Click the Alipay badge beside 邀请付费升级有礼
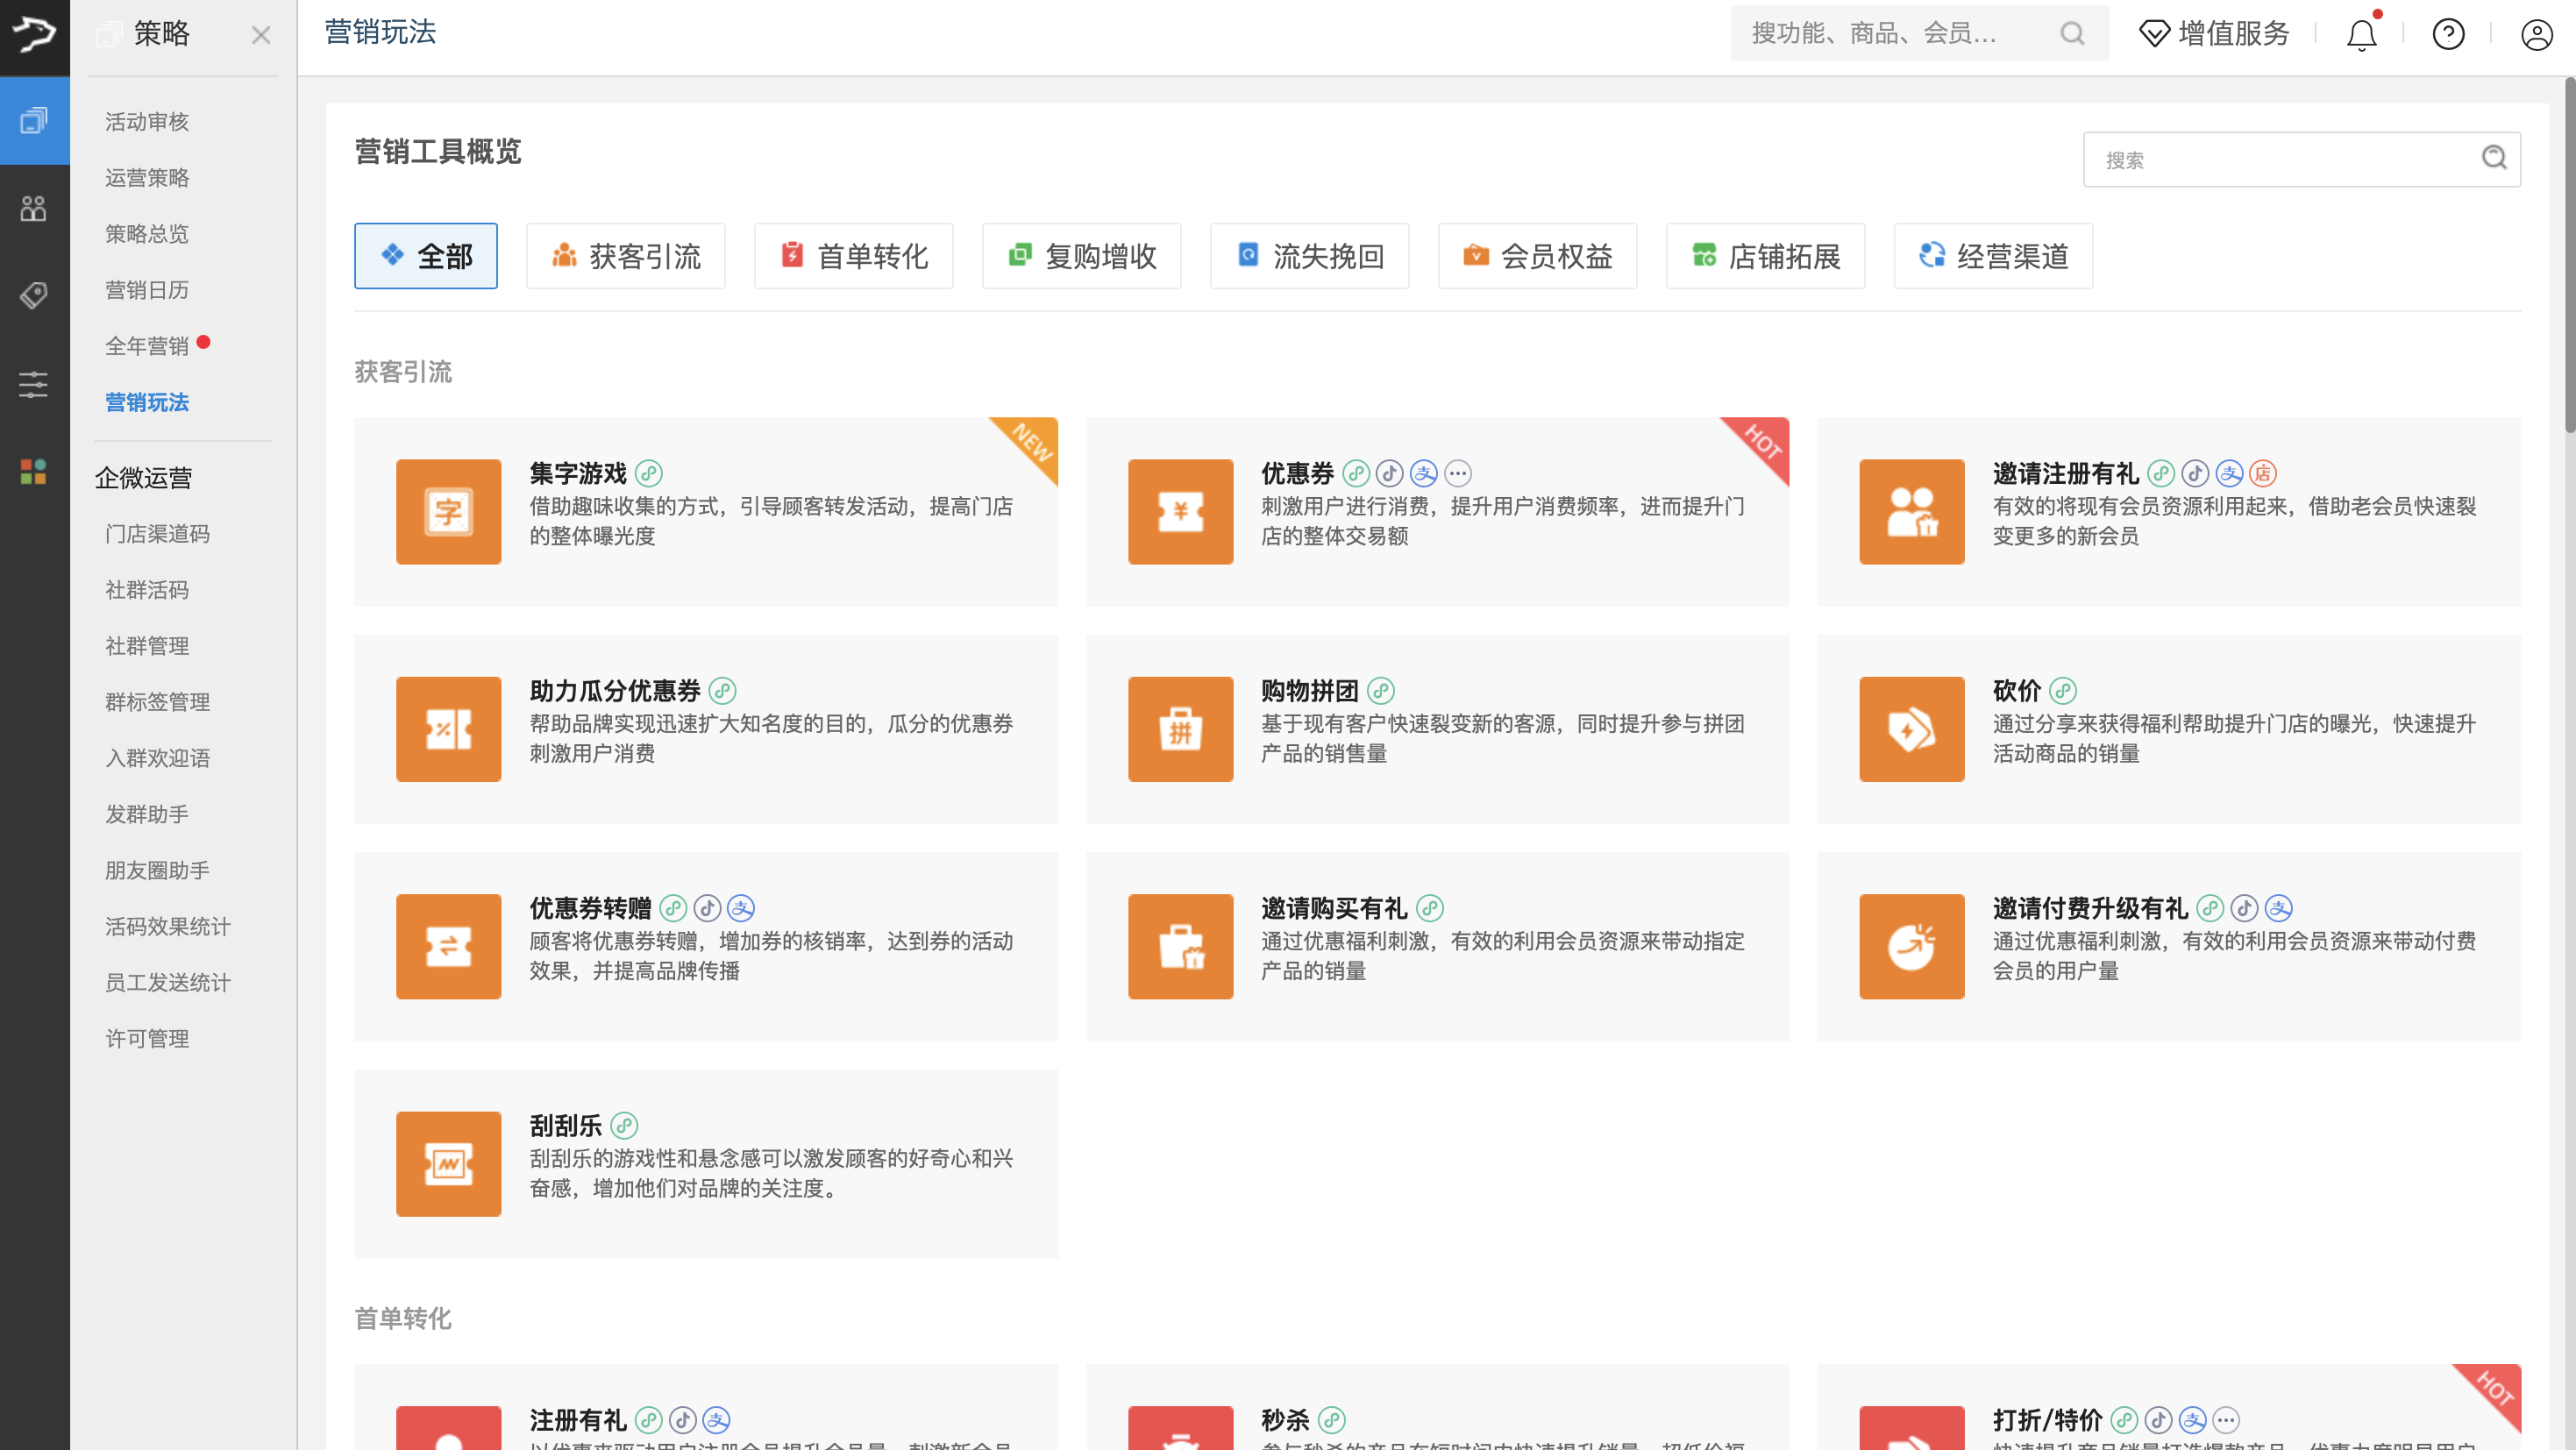 (2279, 908)
